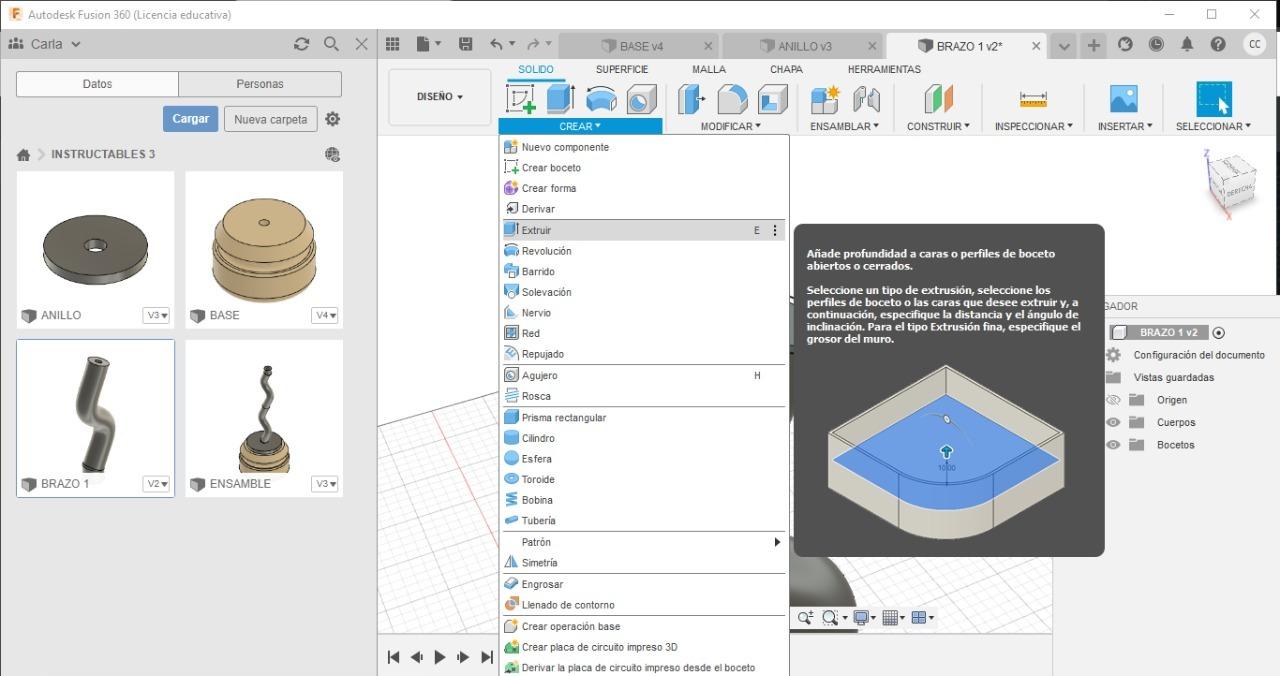Close the data panel
The image size is (1280, 676).
coord(362,44)
